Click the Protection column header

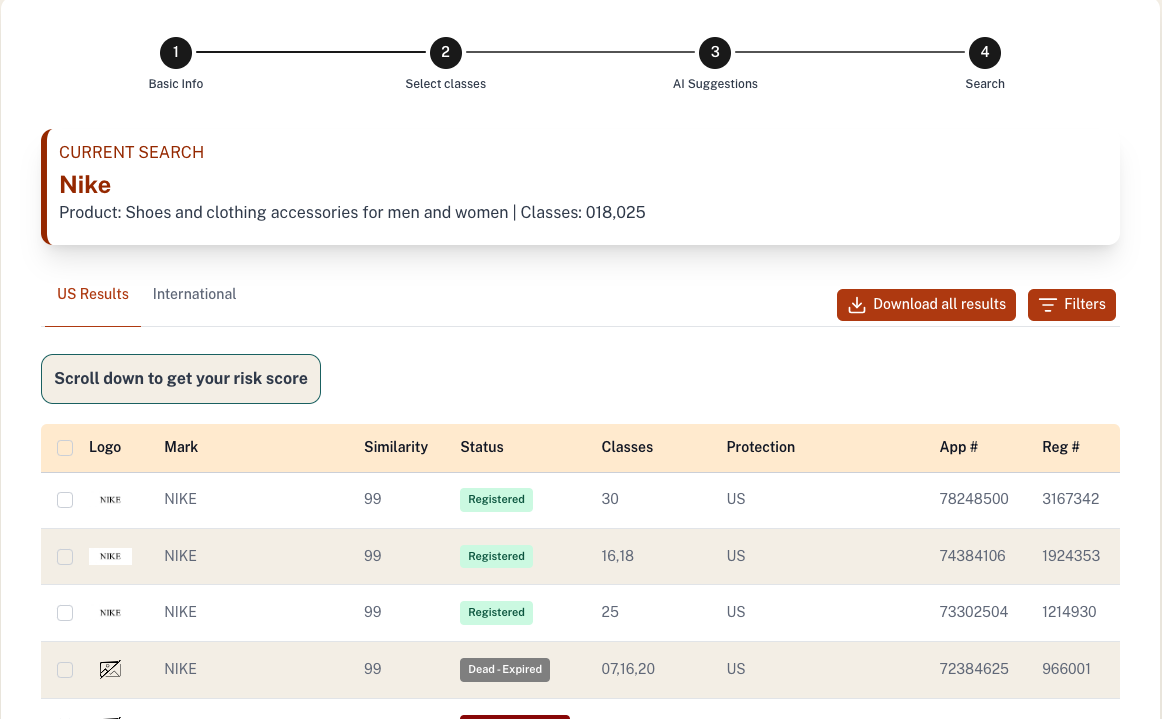(760, 447)
